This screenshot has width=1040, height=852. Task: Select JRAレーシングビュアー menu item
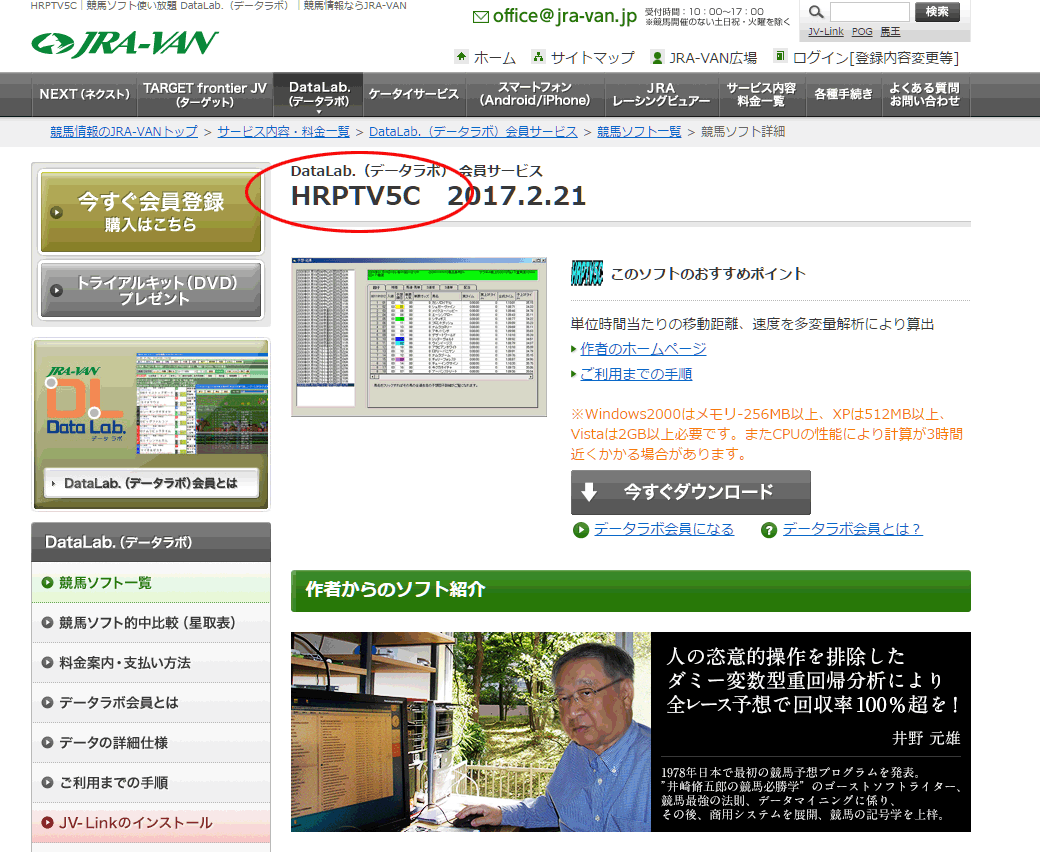661,94
